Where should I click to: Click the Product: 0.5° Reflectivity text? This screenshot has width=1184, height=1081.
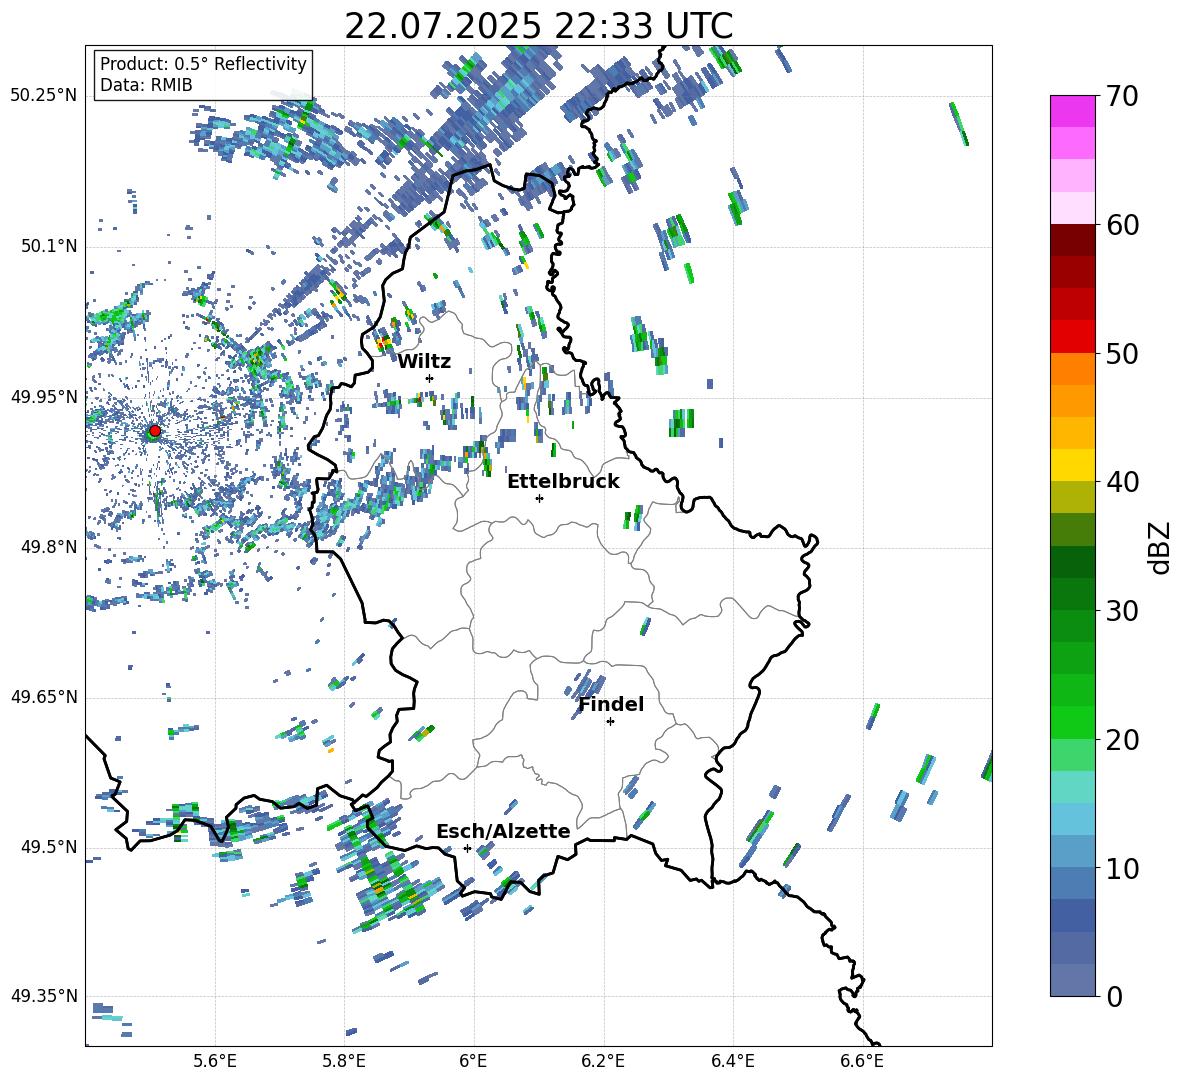pyautogui.click(x=203, y=64)
